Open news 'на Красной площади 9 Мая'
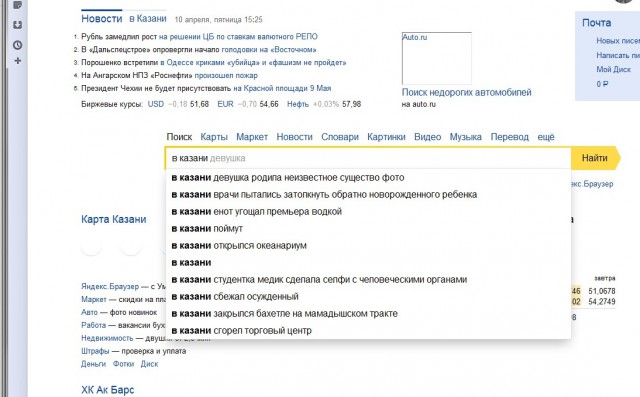This screenshot has width=640, height=397. point(282,88)
